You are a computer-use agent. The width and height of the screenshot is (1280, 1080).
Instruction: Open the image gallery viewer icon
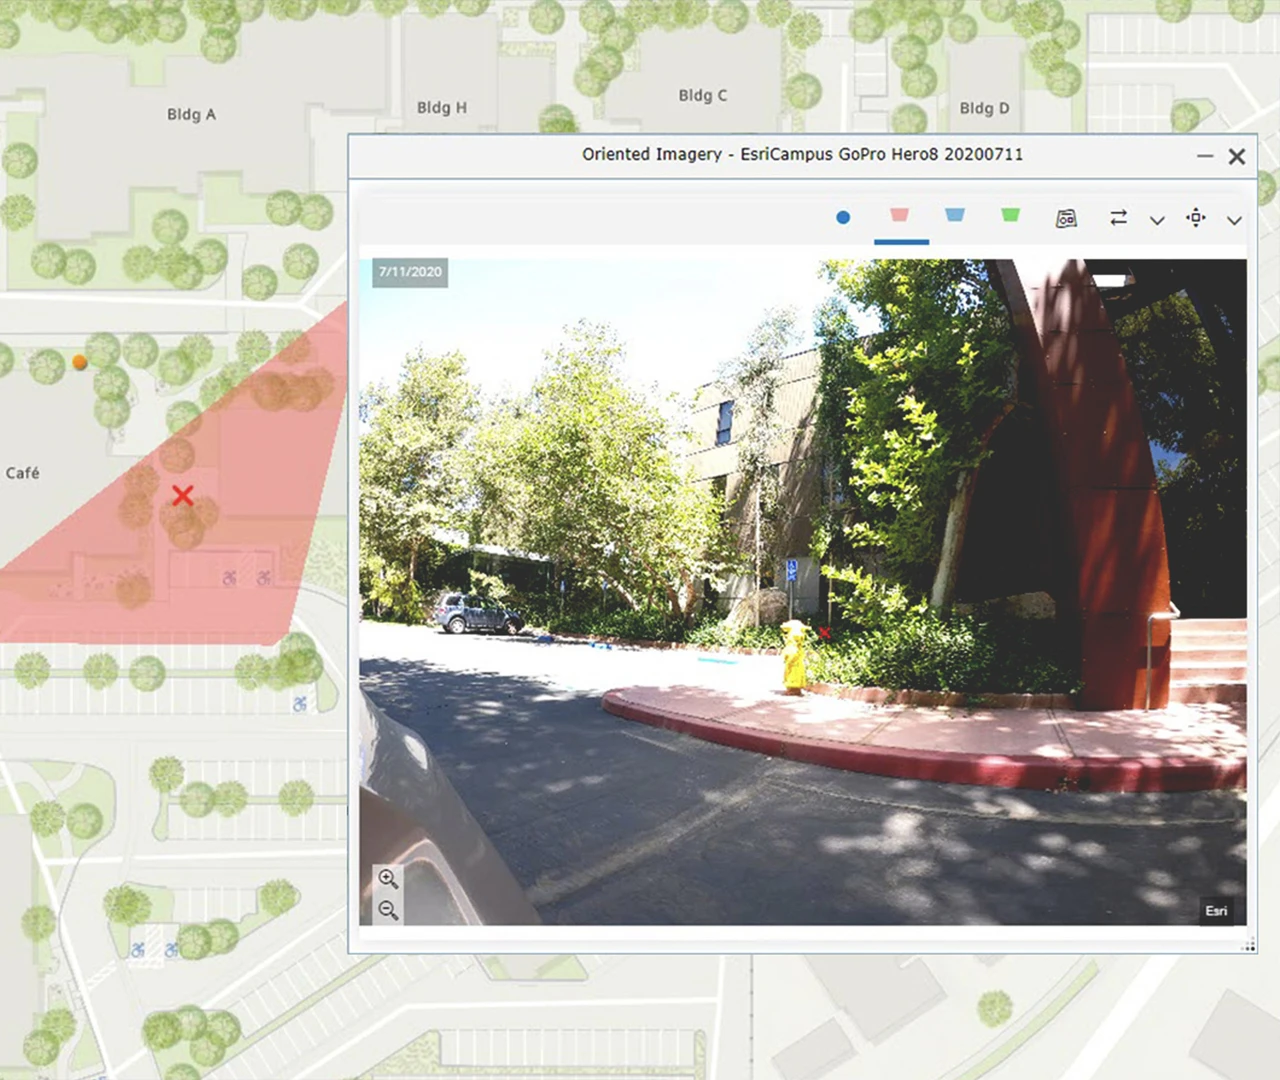pos(1066,218)
